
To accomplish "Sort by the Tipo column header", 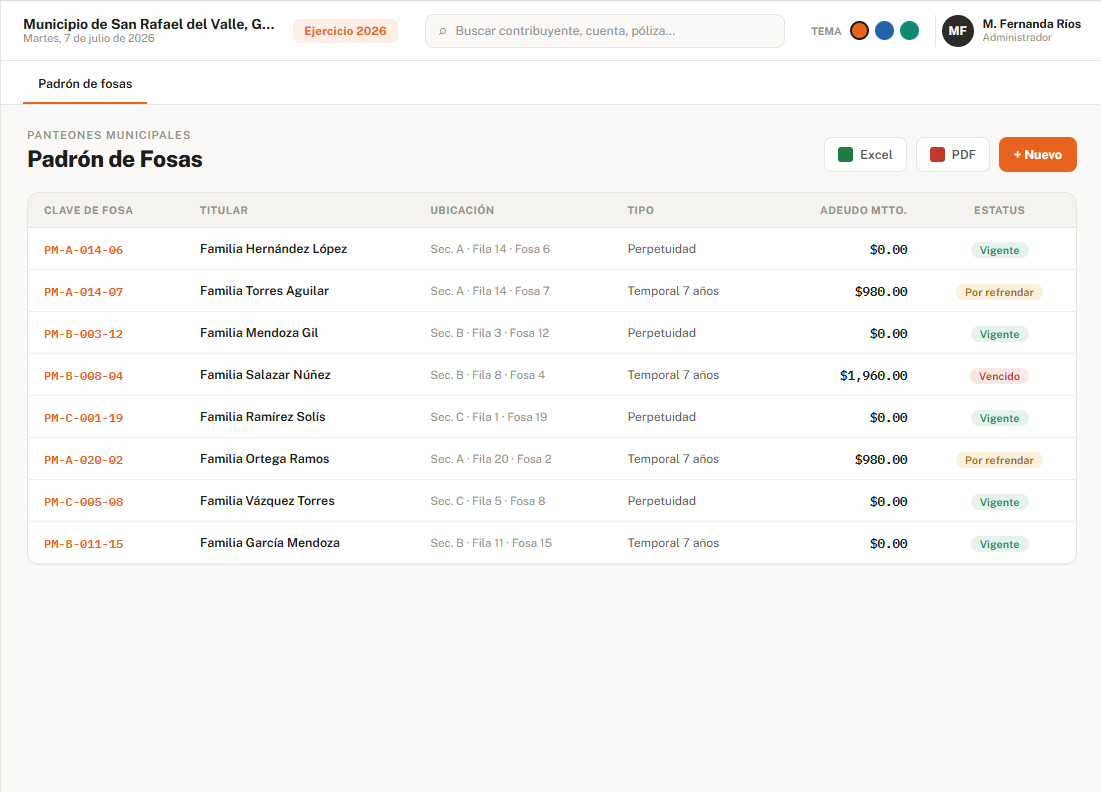I will 640,210.
